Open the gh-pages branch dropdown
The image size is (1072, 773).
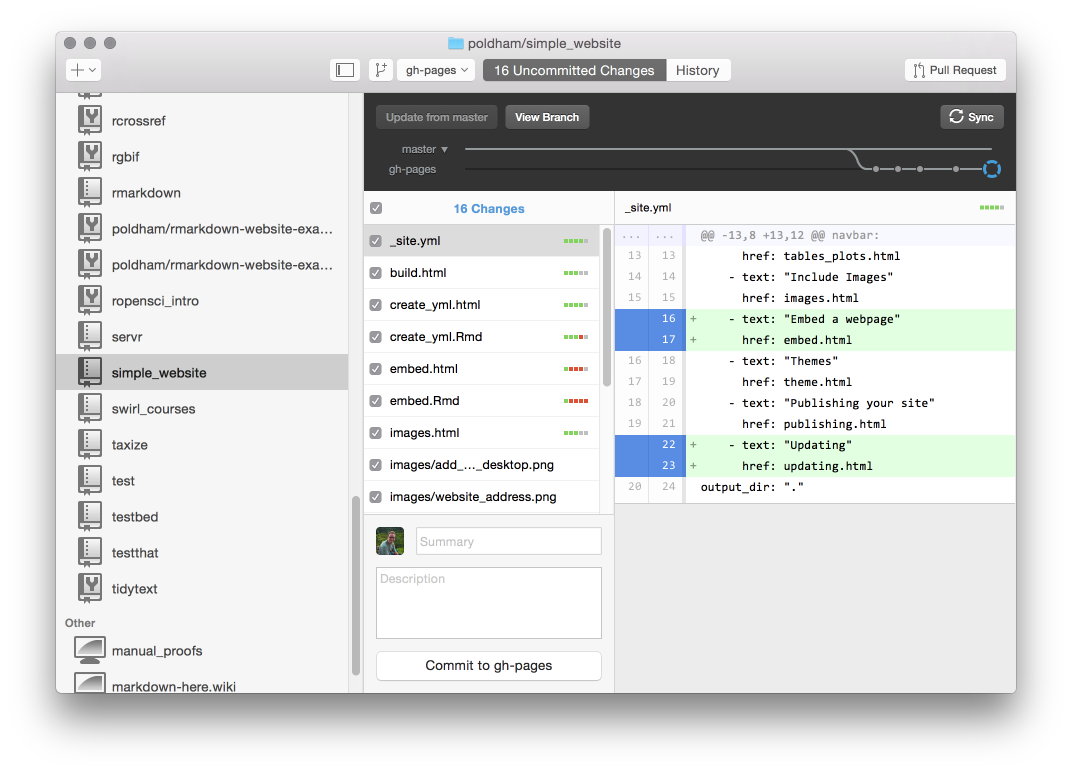click(x=436, y=70)
